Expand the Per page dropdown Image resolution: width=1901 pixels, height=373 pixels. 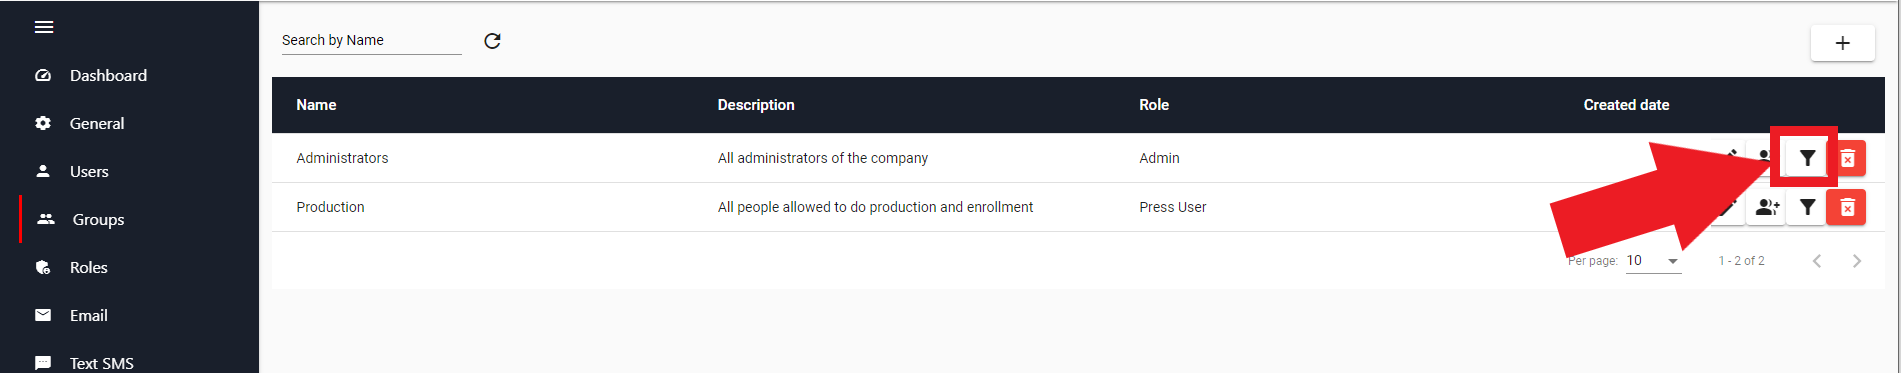click(x=1653, y=261)
